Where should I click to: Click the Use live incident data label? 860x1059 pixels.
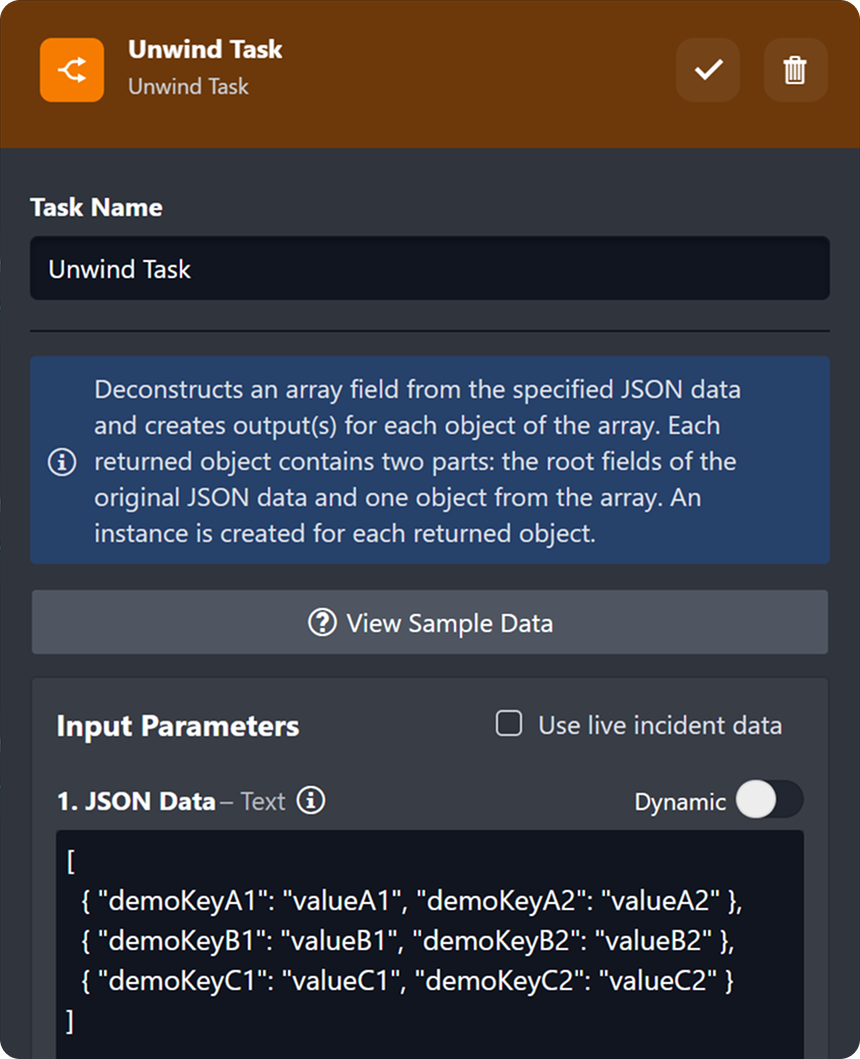point(659,725)
